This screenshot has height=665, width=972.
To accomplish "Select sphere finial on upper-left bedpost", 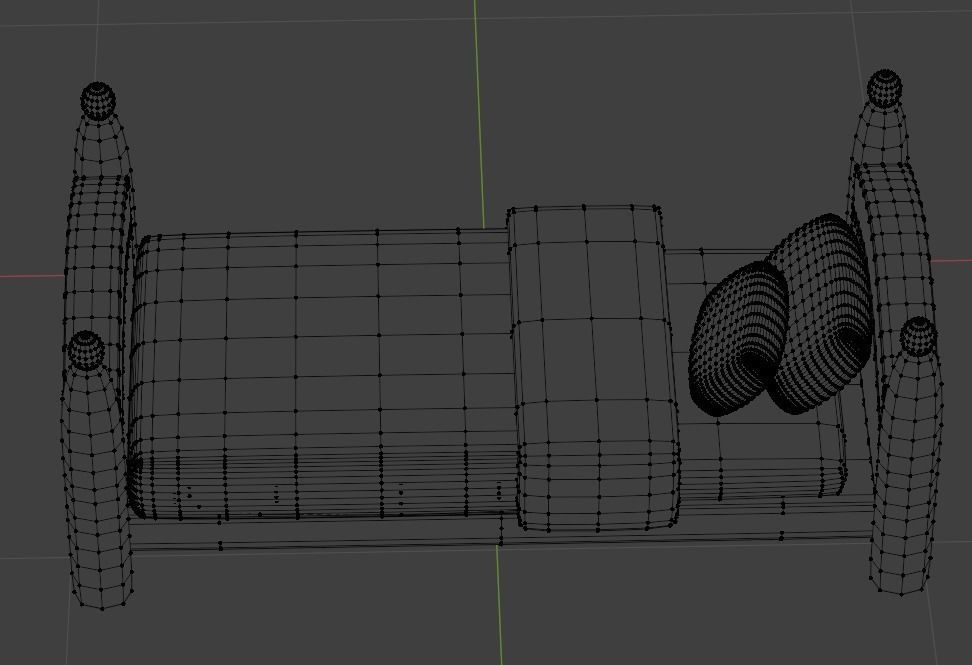I will click(x=98, y=100).
